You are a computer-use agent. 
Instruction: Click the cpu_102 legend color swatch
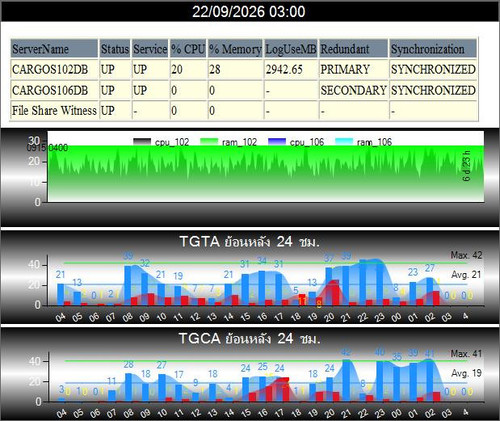coord(142,142)
